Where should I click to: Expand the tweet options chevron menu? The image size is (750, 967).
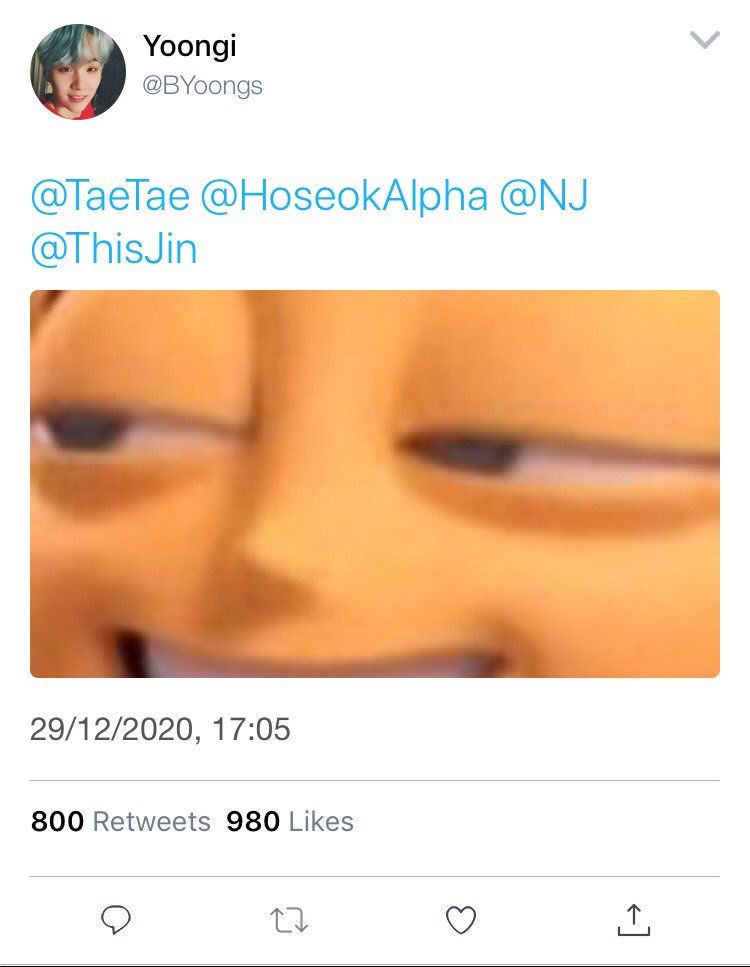(x=704, y=40)
